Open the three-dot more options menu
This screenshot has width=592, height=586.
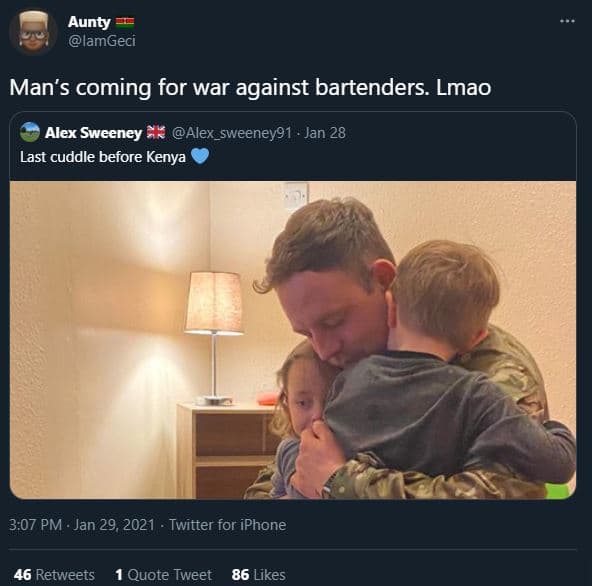pyautogui.click(x=567, y=21)
